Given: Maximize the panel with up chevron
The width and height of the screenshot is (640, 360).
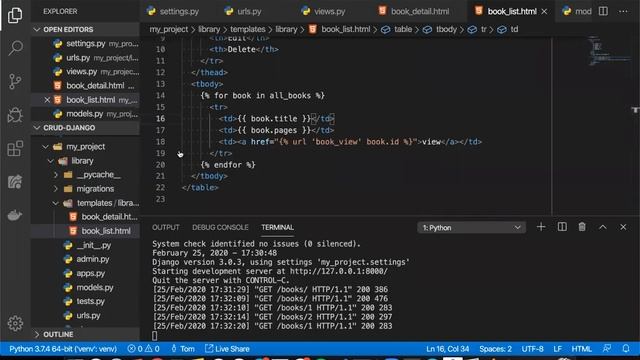Looking at the screenshot, I should 602,227.
